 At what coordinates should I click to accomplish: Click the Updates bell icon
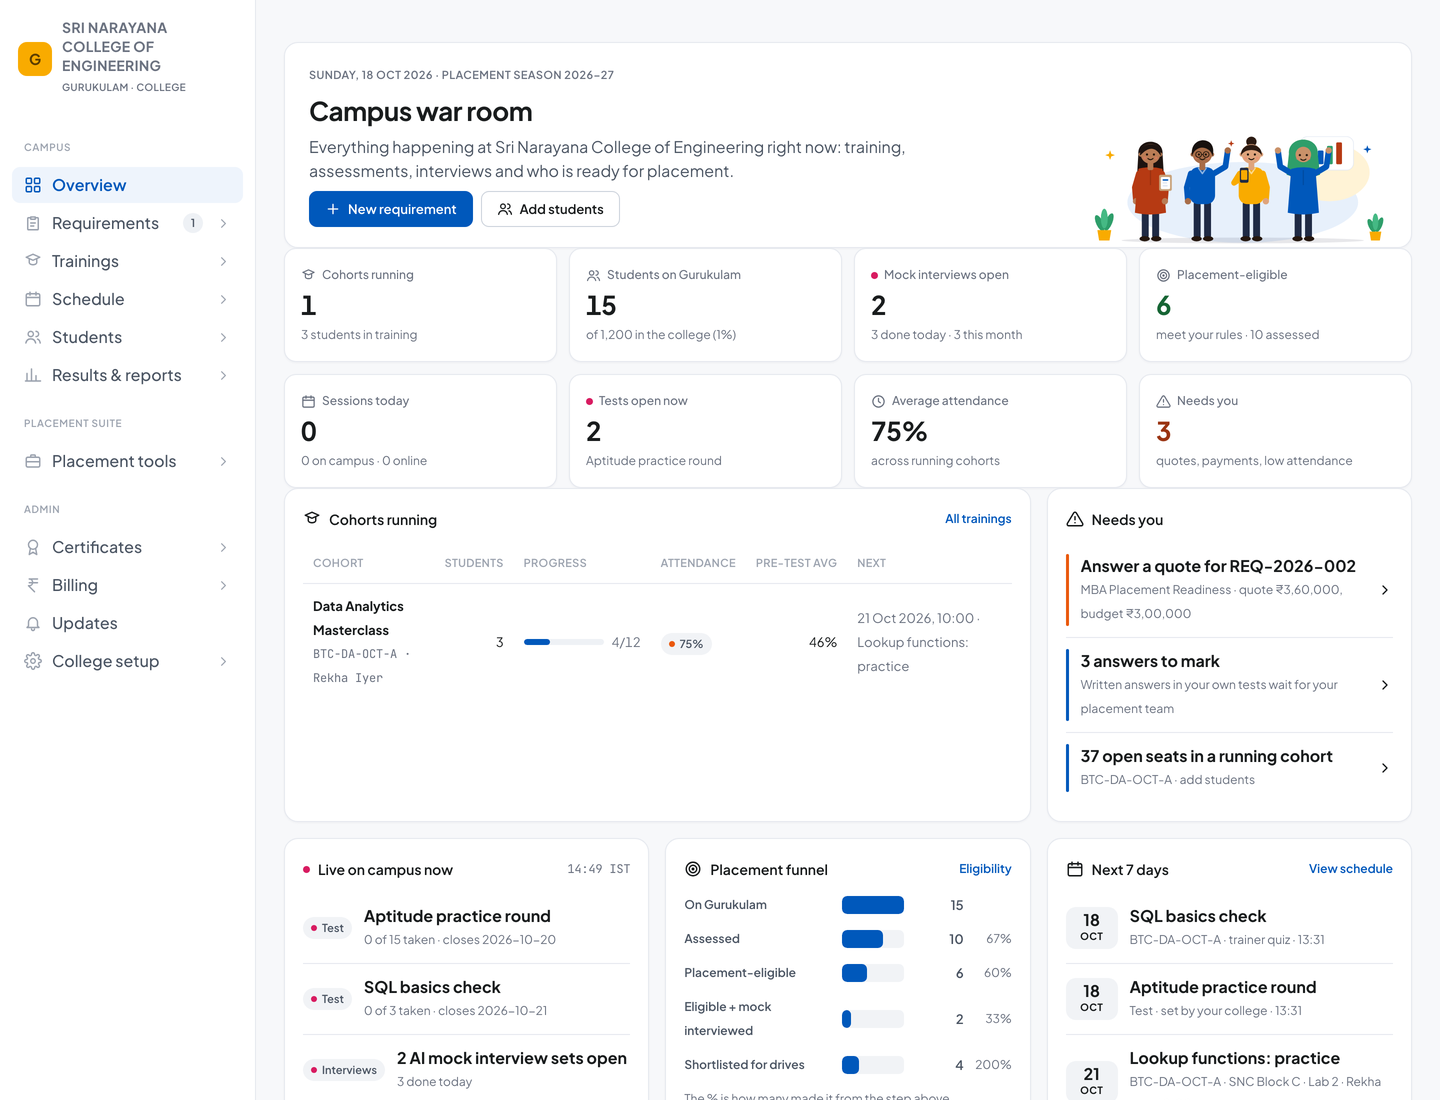tap(33, 623)
